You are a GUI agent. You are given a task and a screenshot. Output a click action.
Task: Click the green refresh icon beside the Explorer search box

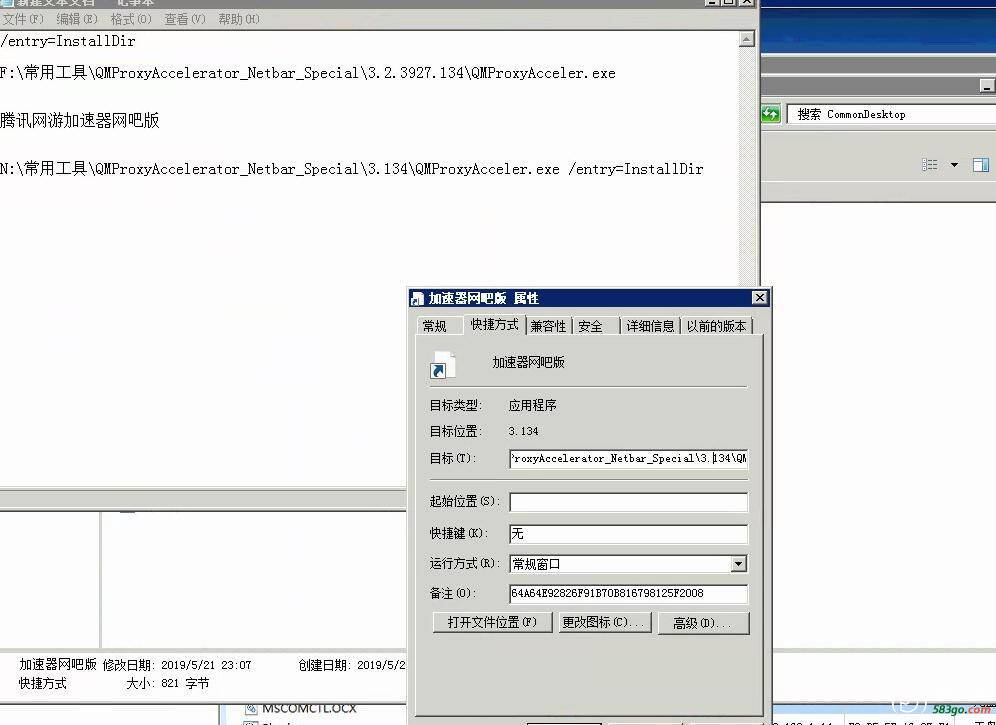(771, 114)
